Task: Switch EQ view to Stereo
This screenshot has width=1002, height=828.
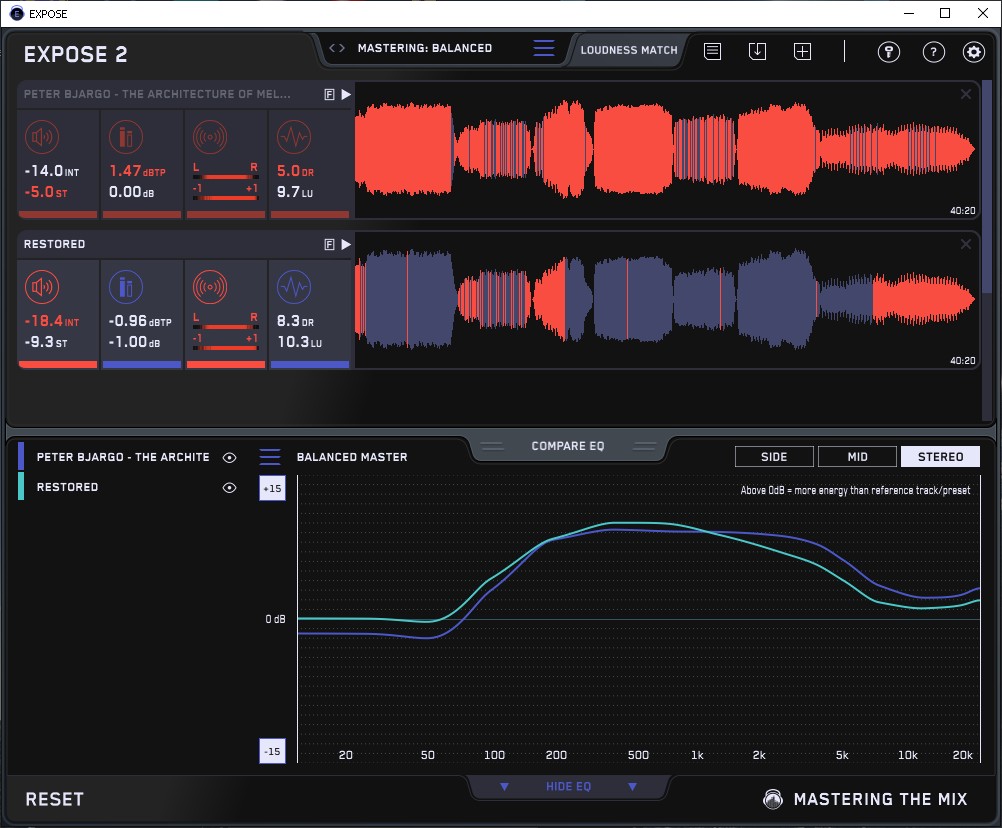Action: 940,457
